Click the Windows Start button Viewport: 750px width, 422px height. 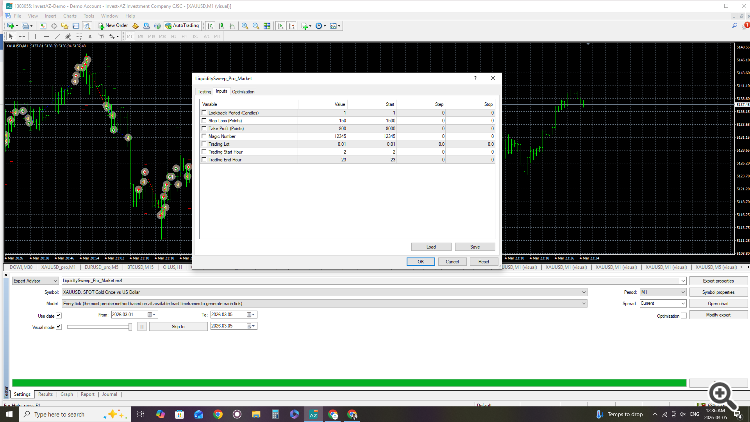pyautogui.click(x=9, y=414)
